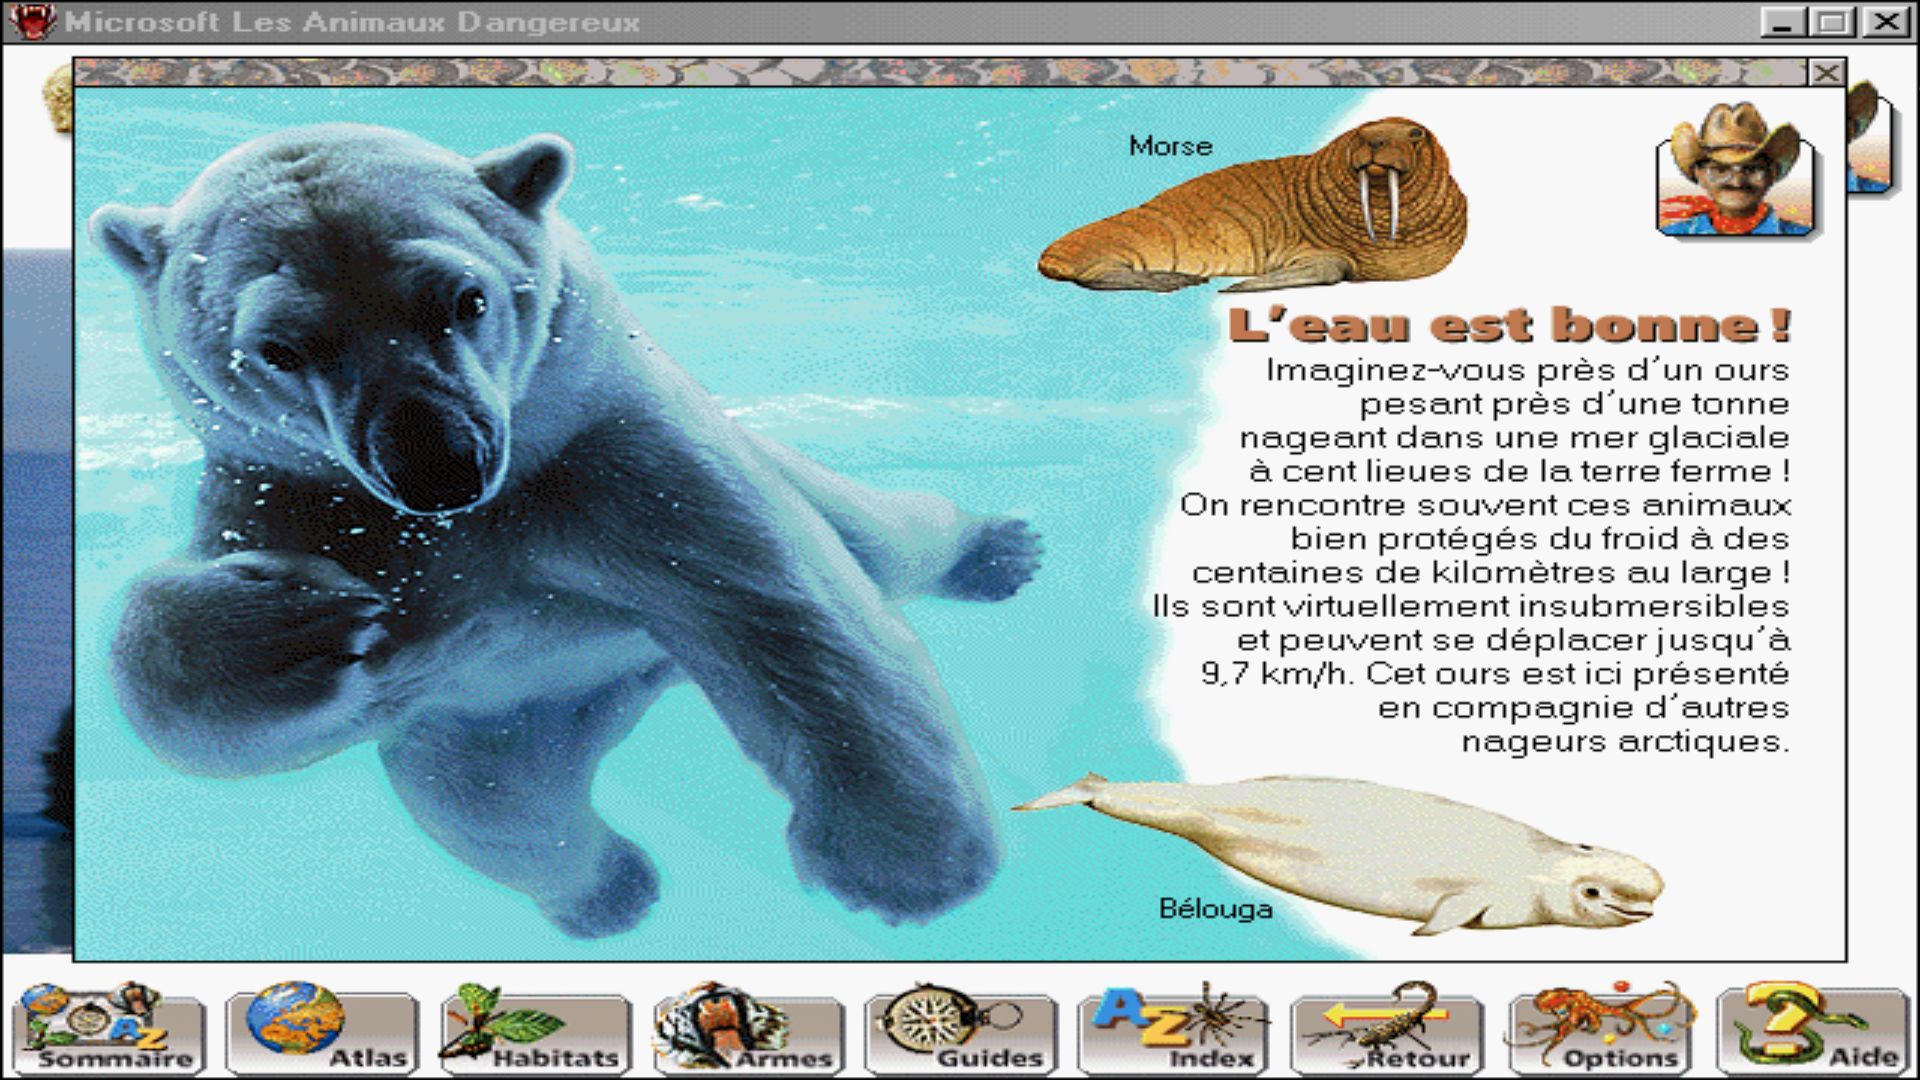
Task: Click the cowboy guide portrait
Action: pos(1735,168)
